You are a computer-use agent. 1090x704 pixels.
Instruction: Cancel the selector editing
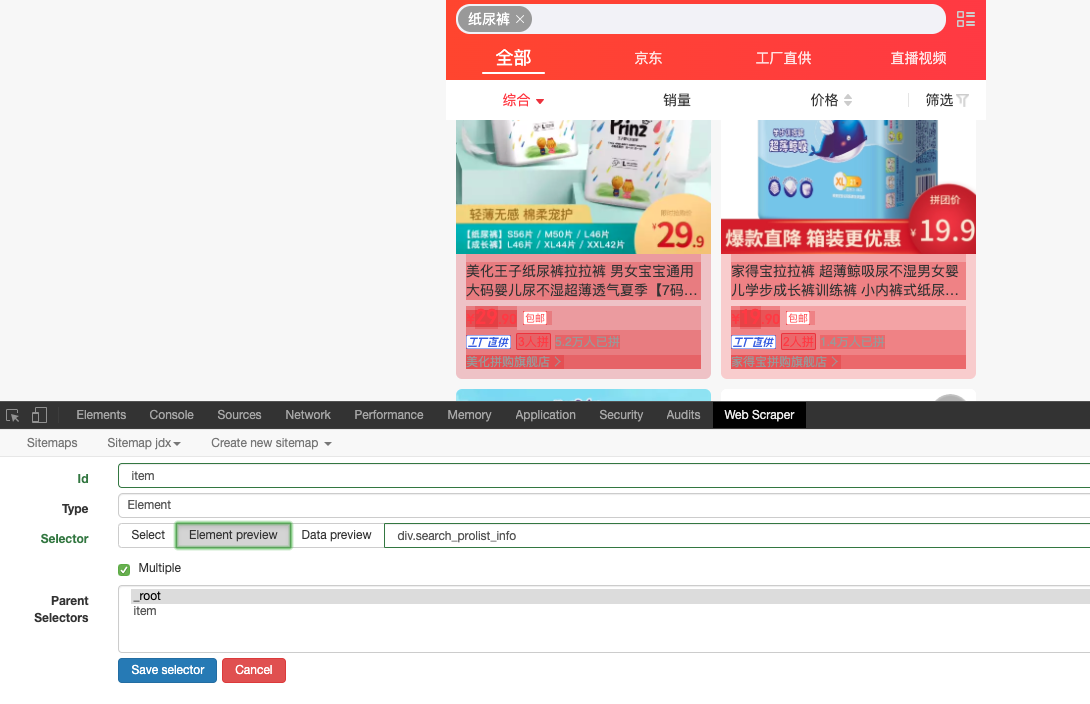click(254, 671)
